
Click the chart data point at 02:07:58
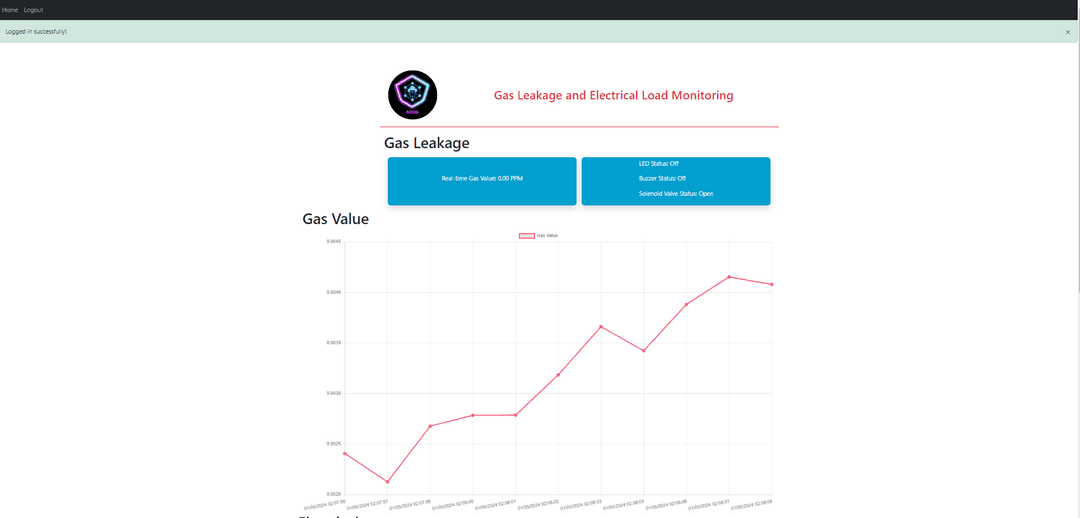430,426
